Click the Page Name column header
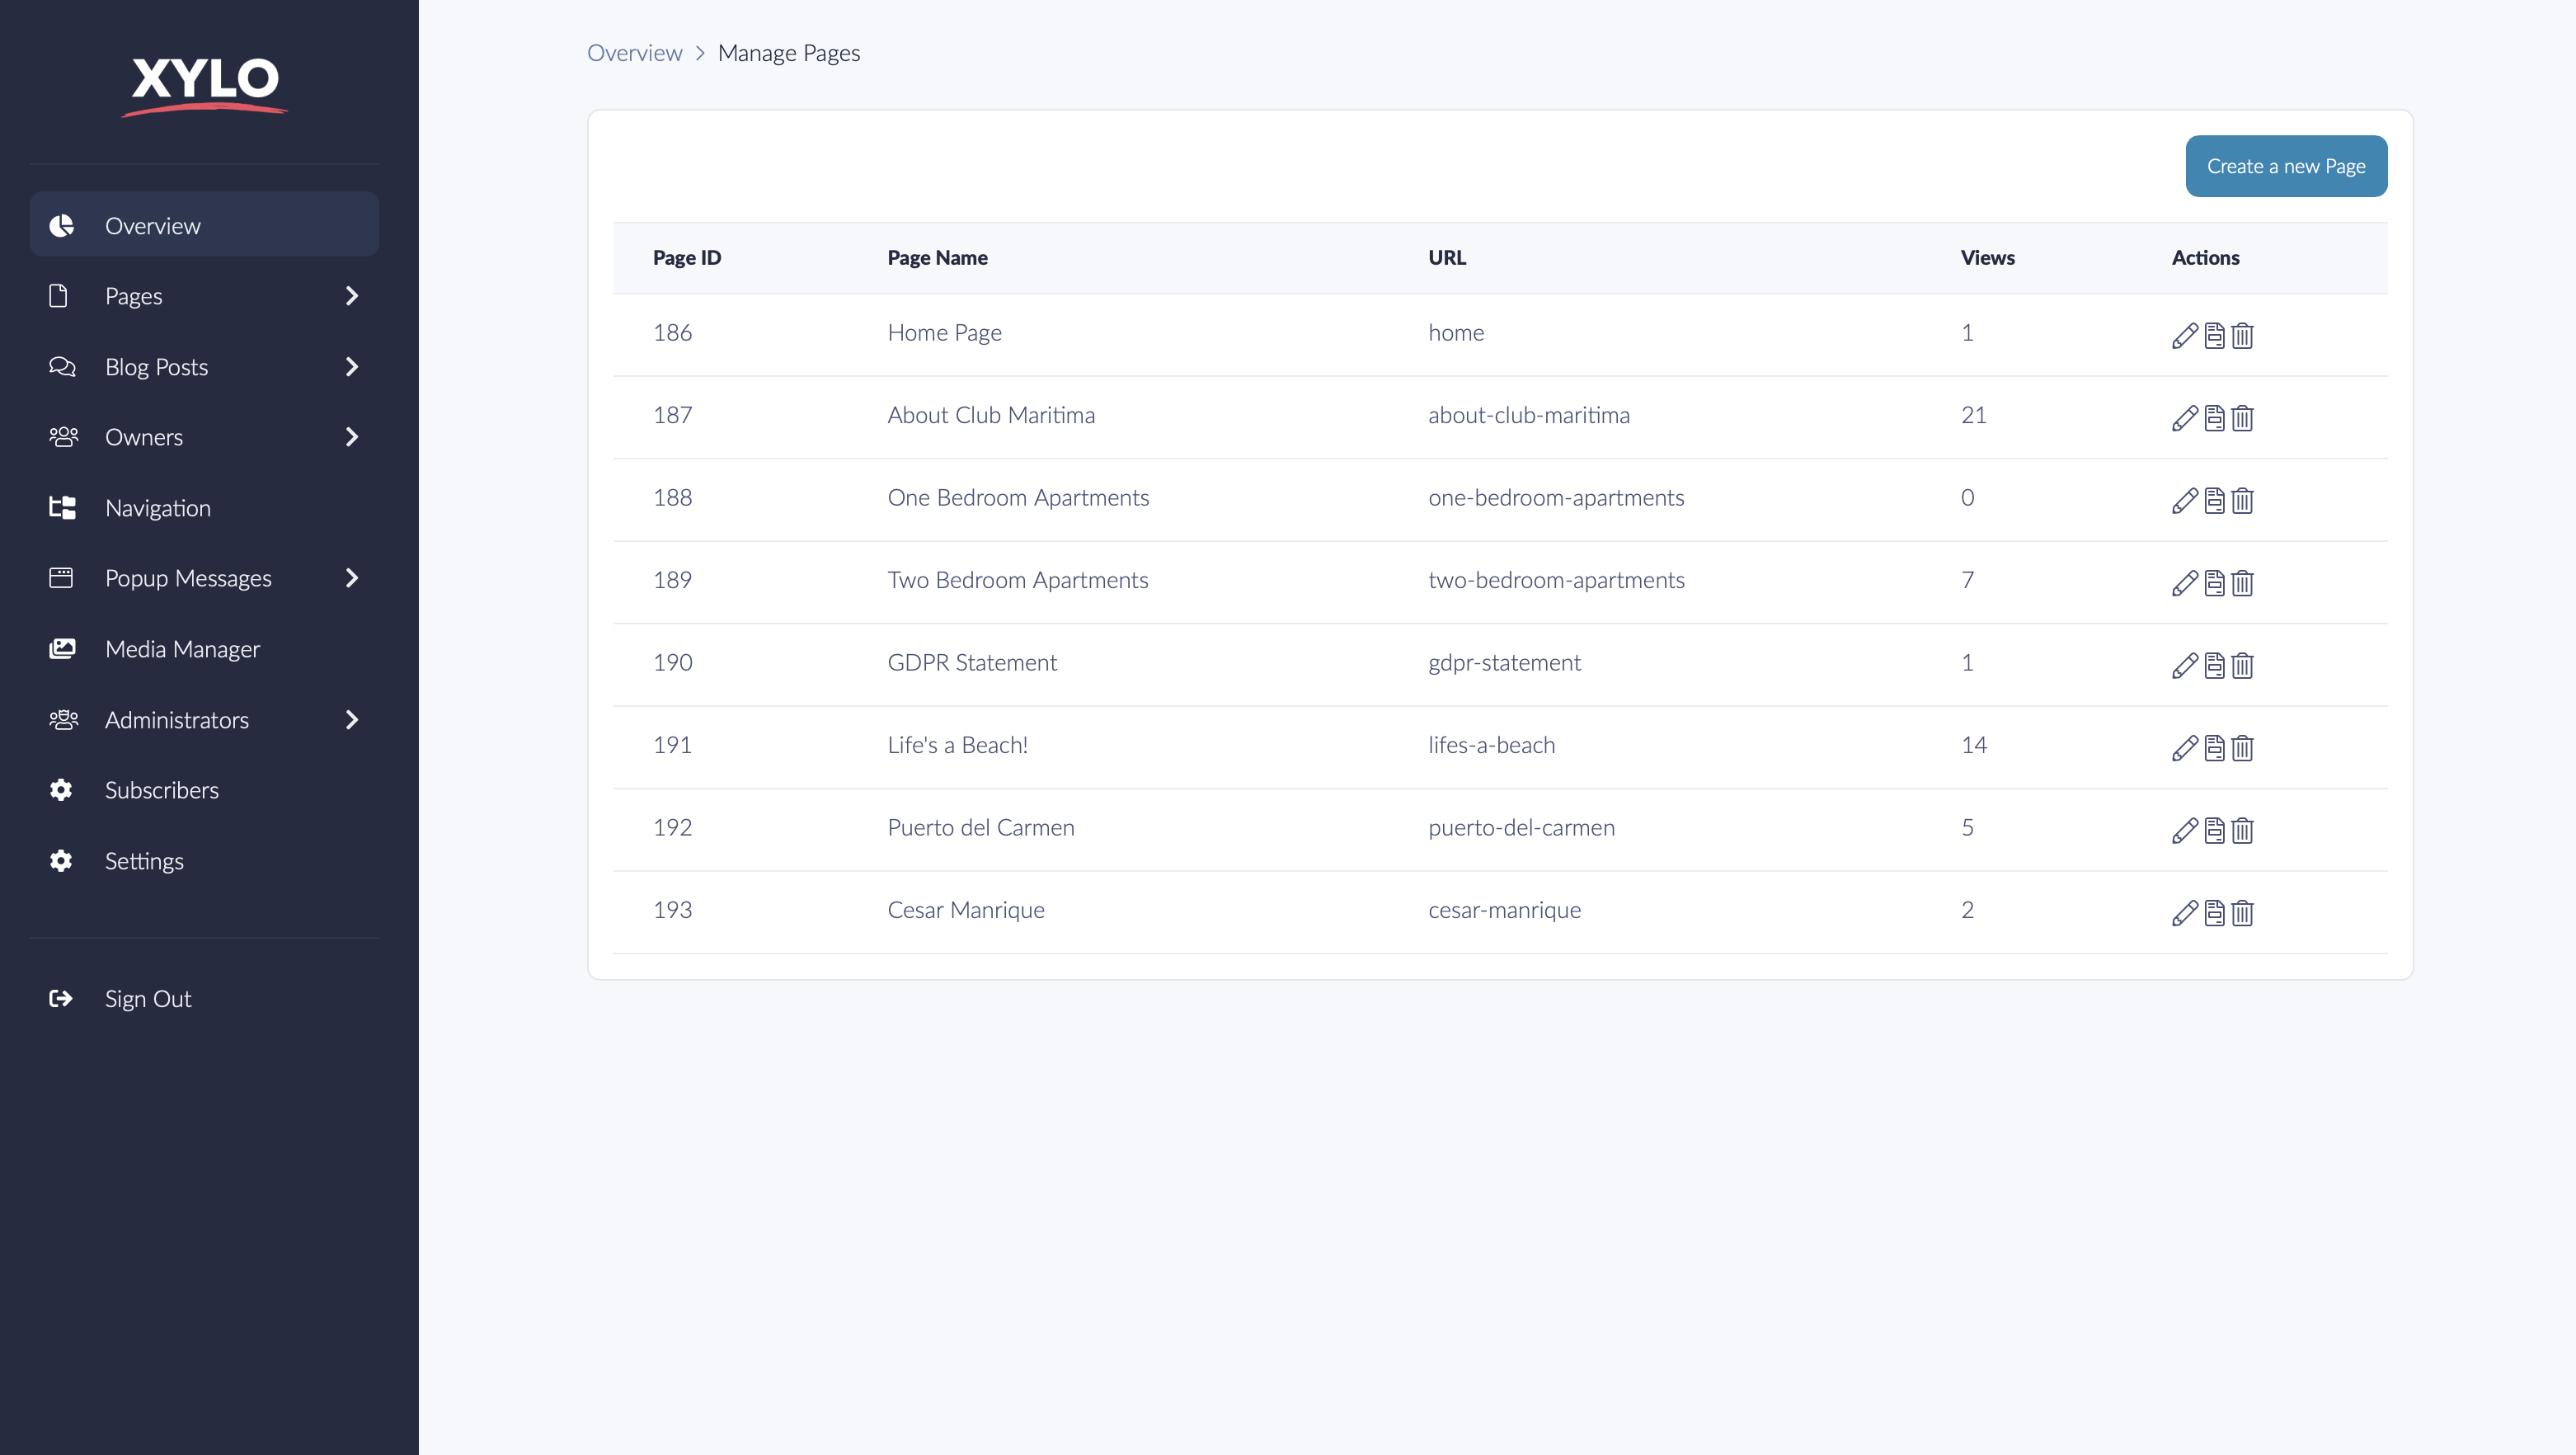Screen dimensions: 2576x1455 tap(937, 258)
